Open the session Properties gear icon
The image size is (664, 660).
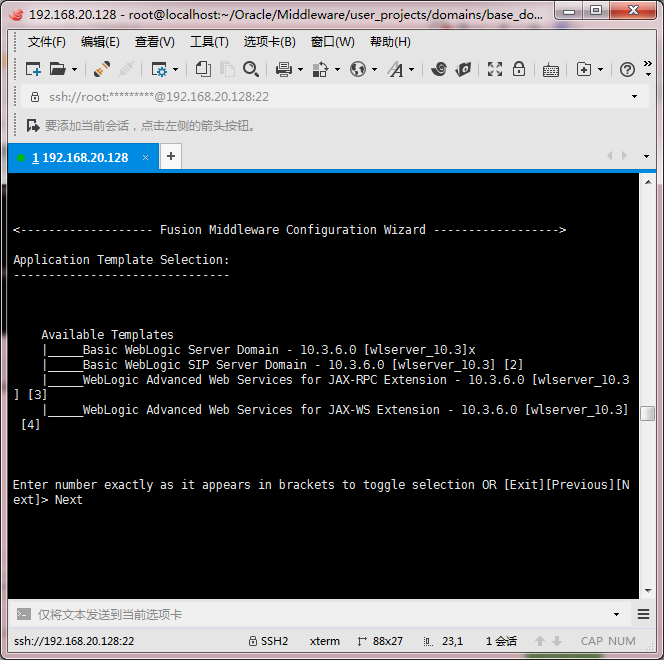[x=159, y=69]
